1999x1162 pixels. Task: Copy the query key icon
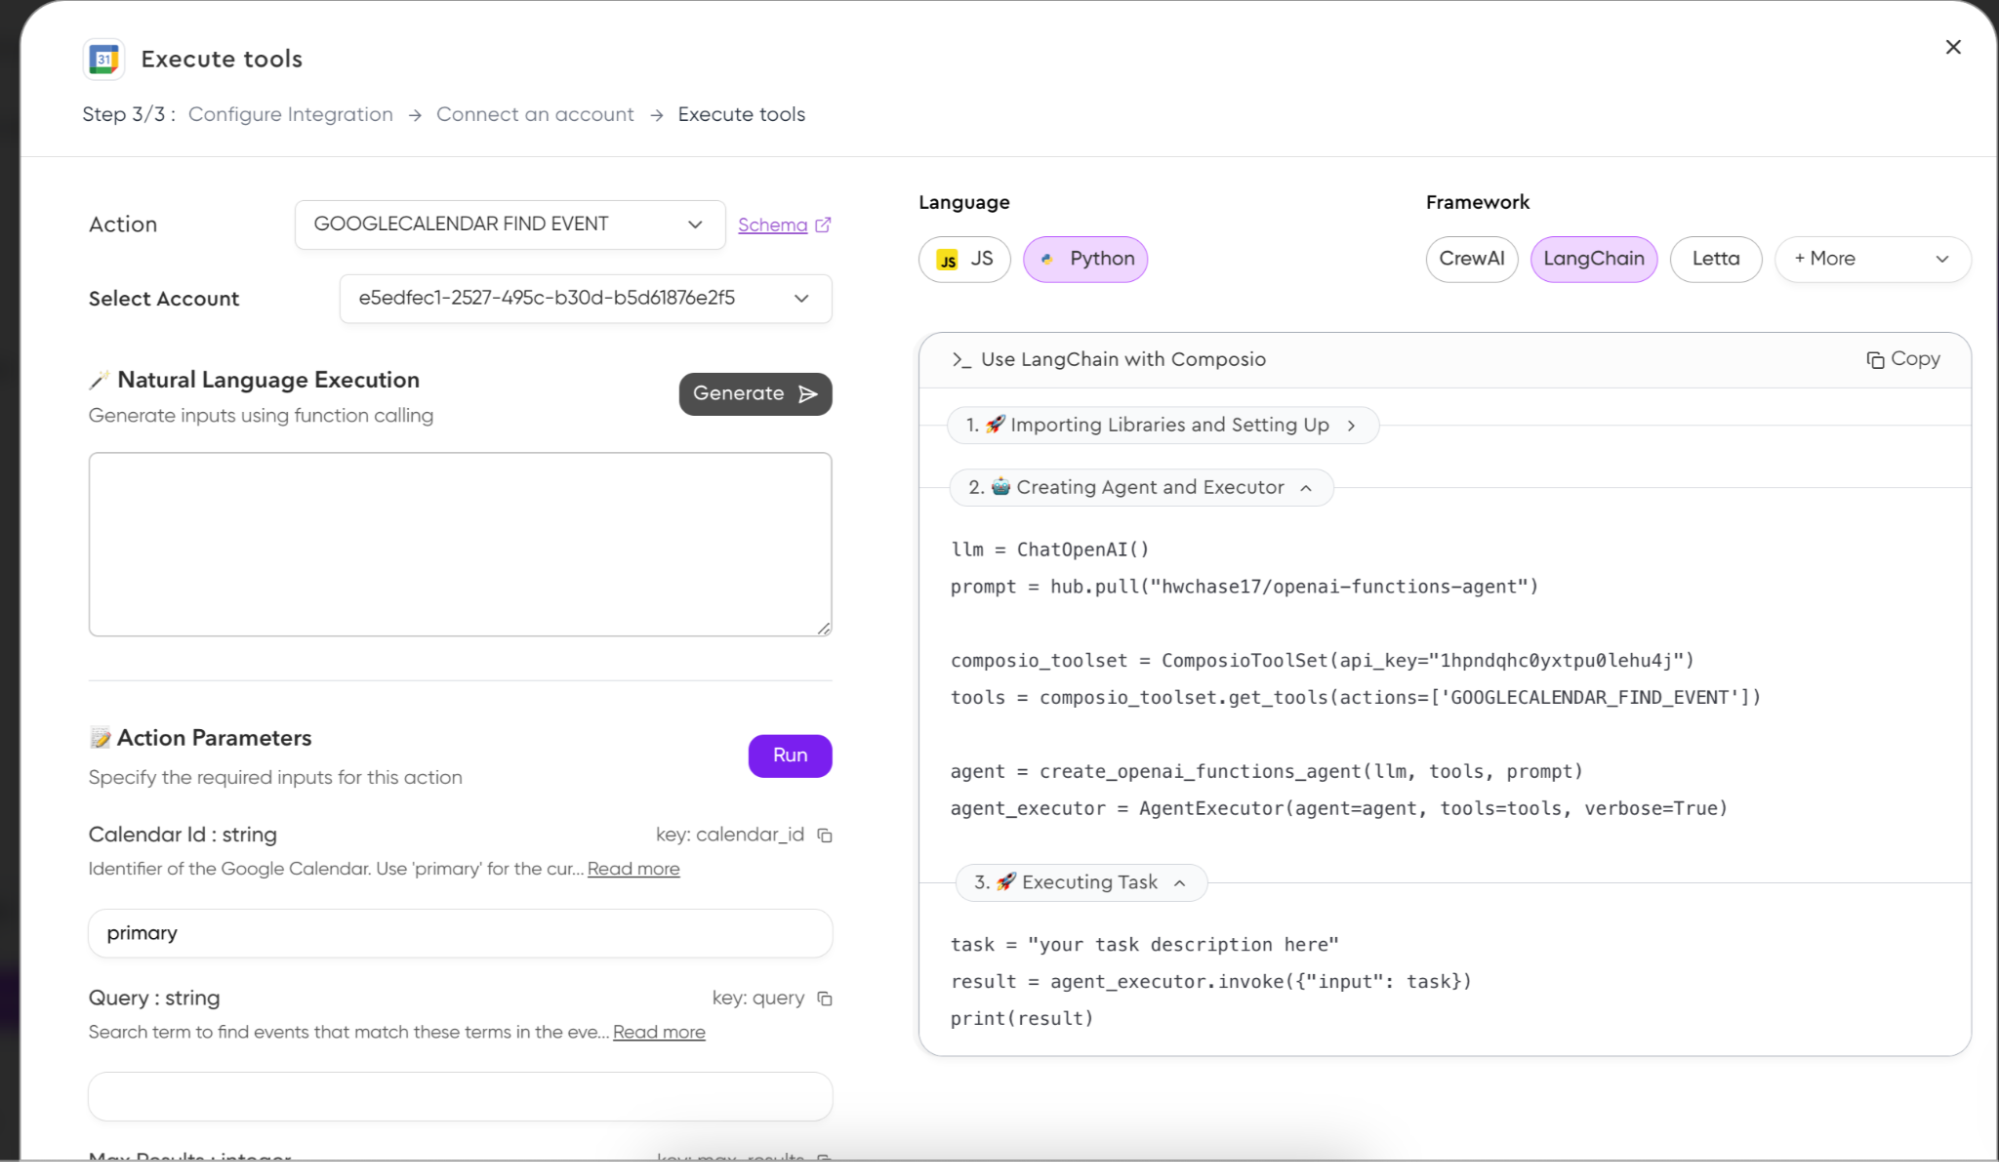pos(825,998)
